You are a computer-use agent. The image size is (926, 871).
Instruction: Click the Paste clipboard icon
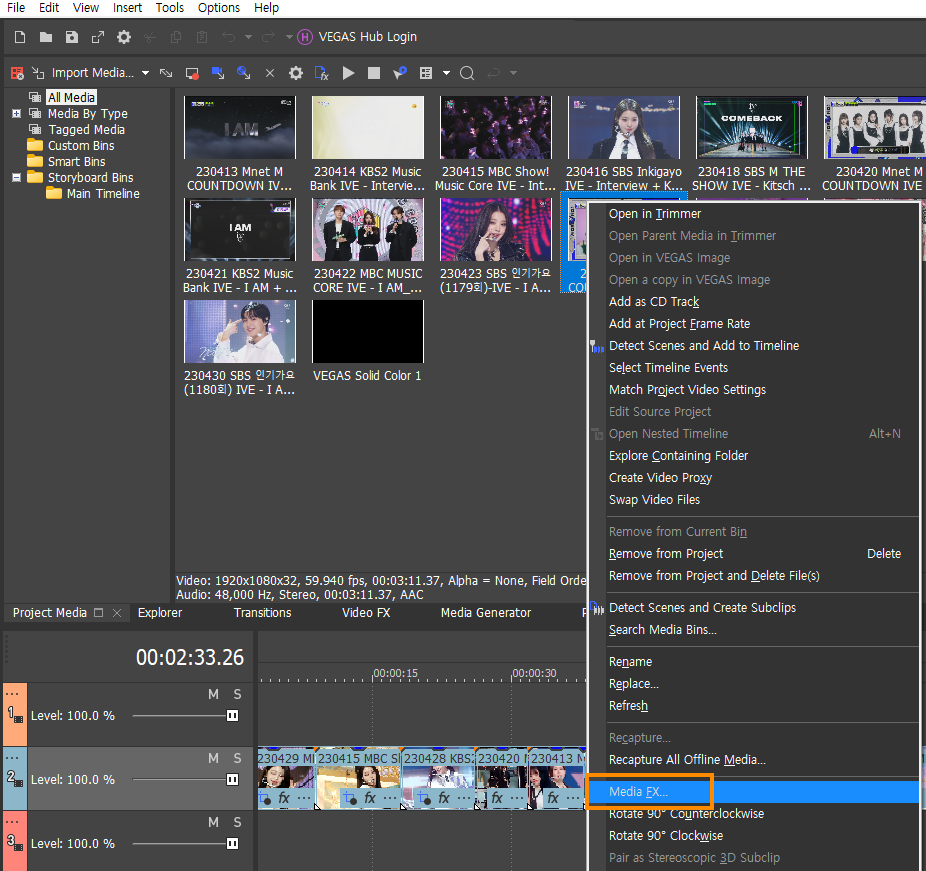point(201,37)
